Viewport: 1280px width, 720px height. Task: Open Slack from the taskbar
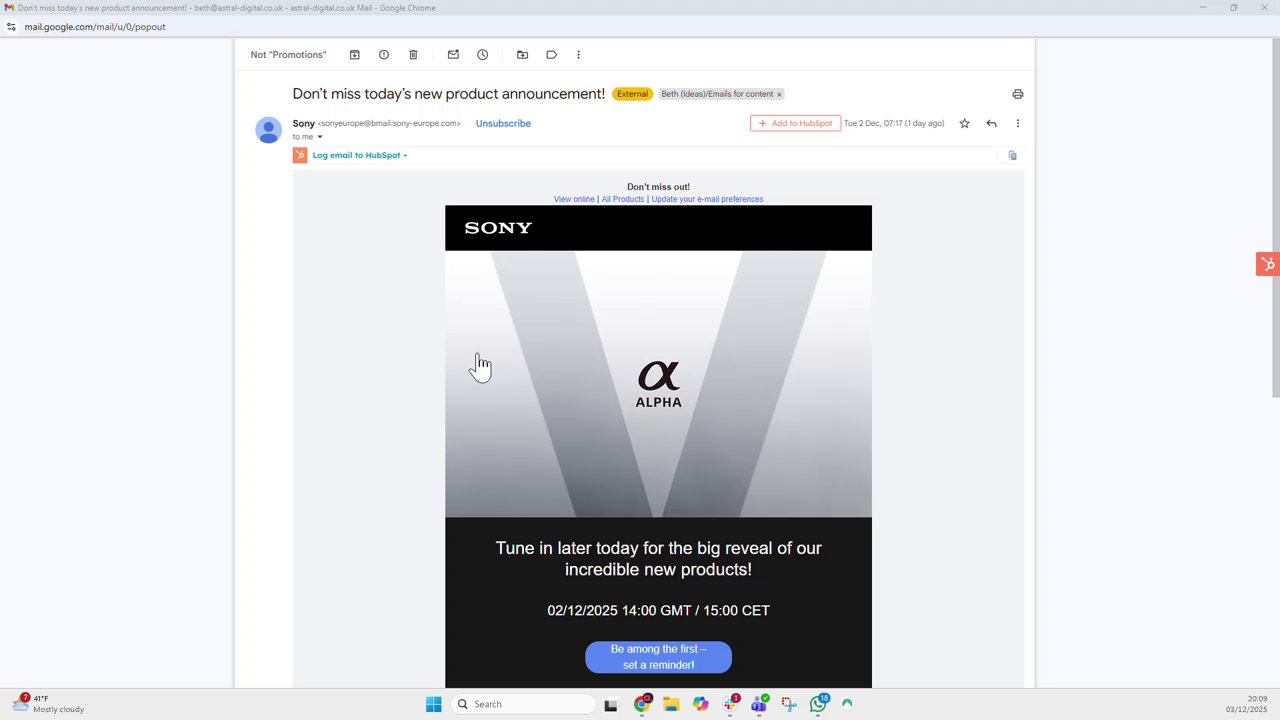click(x=730, y=704)
